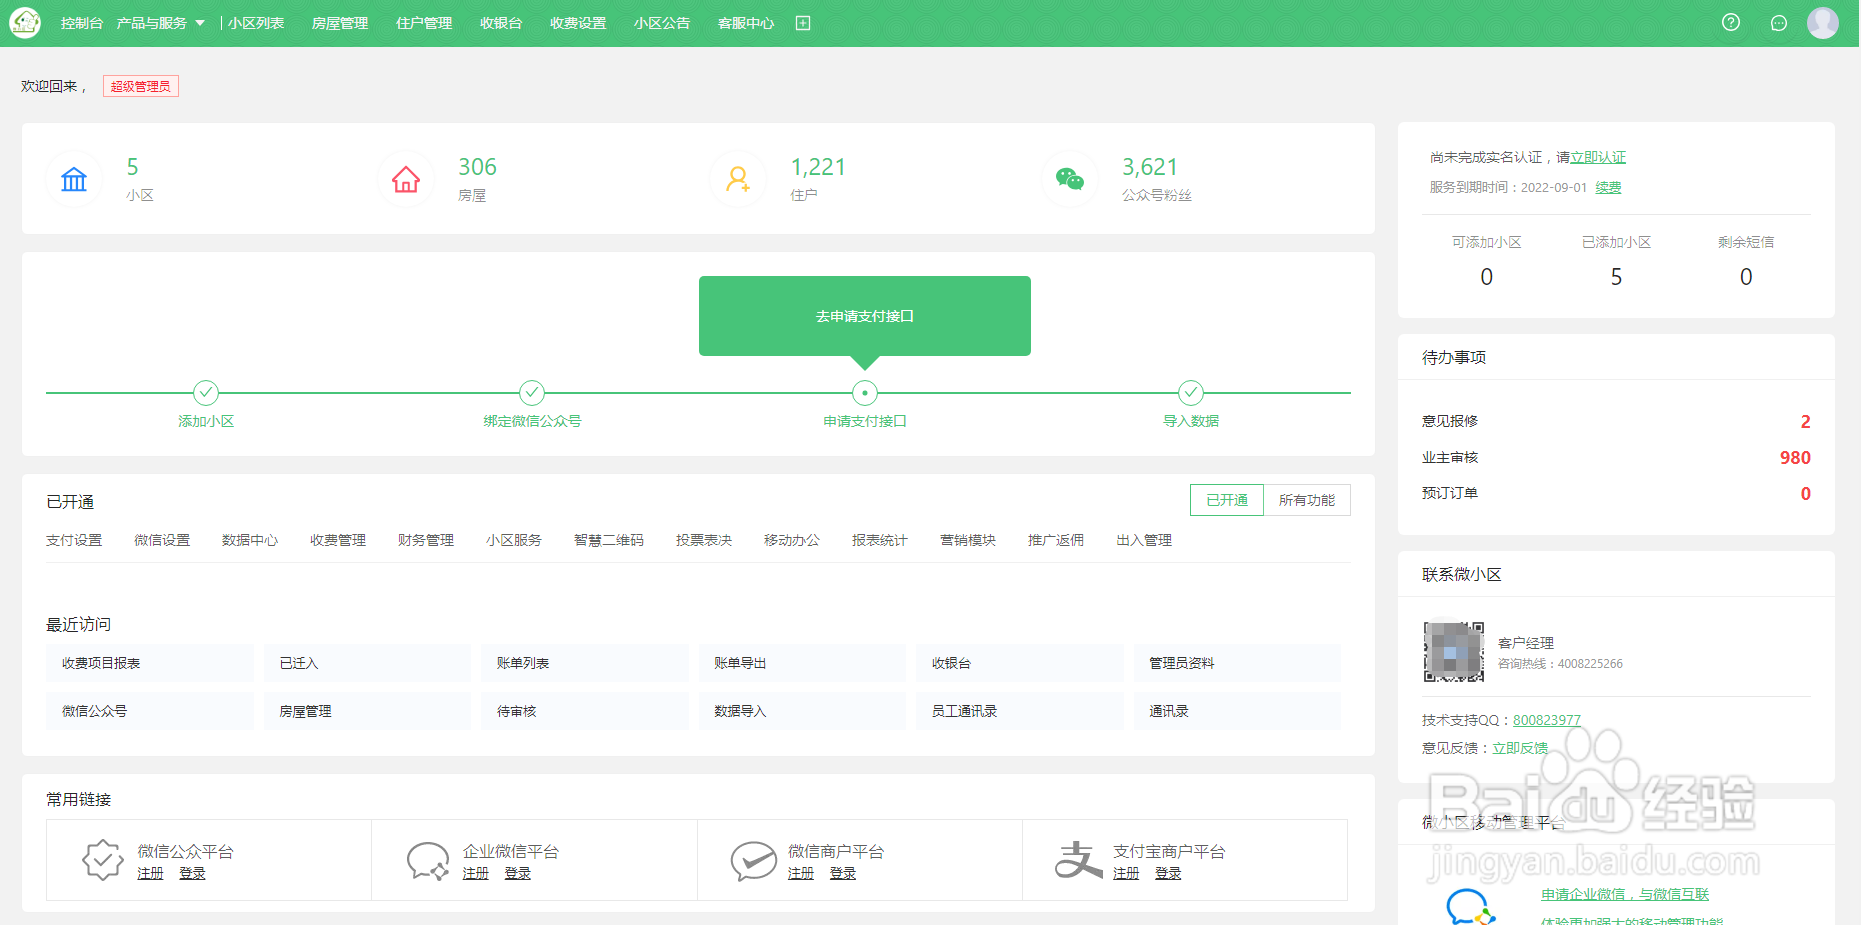This screenshot has width=1861, height=925.
Task: Click 注册 under 微信公众平台
Action: [x=150, y=873]
